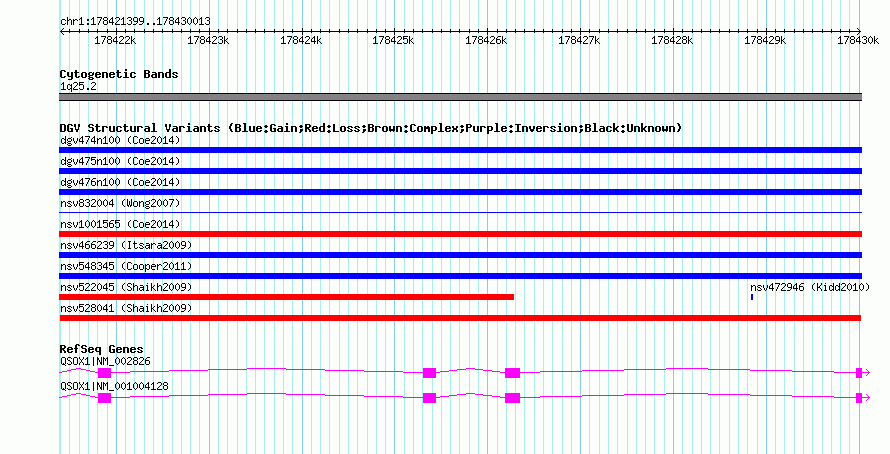Select NM_002826 exon near 178422k
The height and width of the screenshot is (454, 890).
click(104, 373)
